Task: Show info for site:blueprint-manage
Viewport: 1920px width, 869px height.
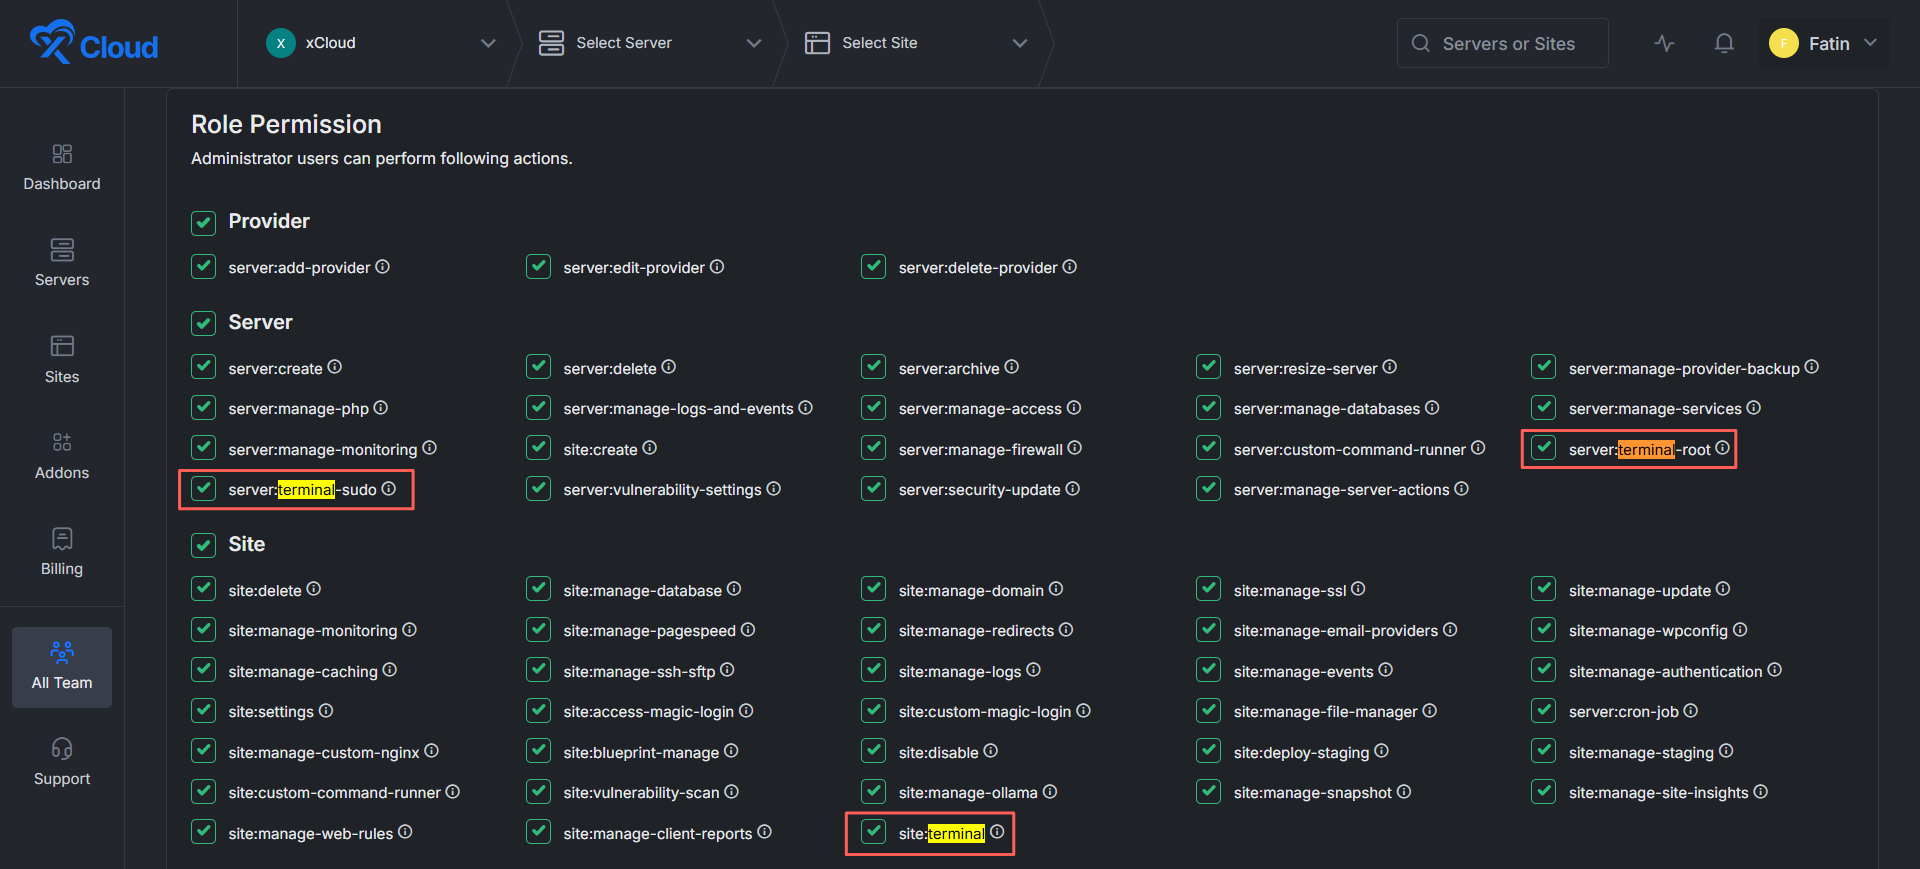Action: [731, 751]
